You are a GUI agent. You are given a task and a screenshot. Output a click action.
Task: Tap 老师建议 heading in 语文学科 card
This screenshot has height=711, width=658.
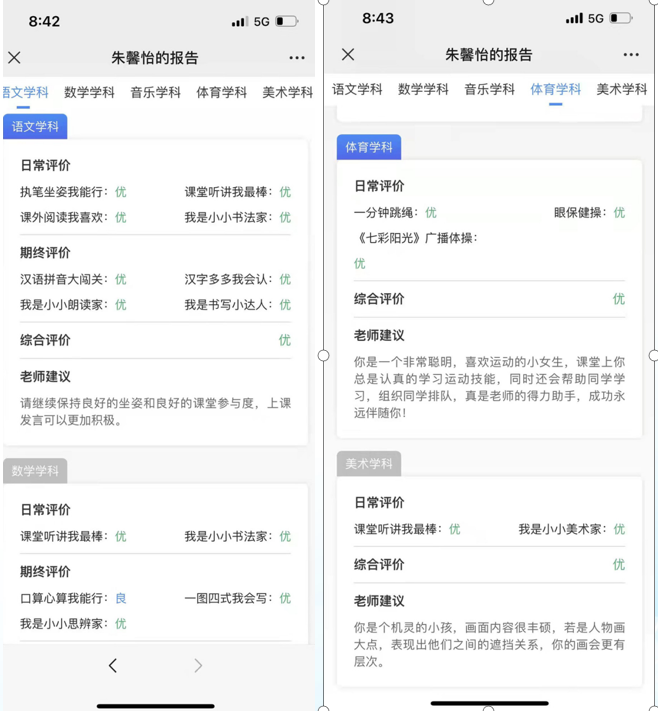click(x=45, y=376)
